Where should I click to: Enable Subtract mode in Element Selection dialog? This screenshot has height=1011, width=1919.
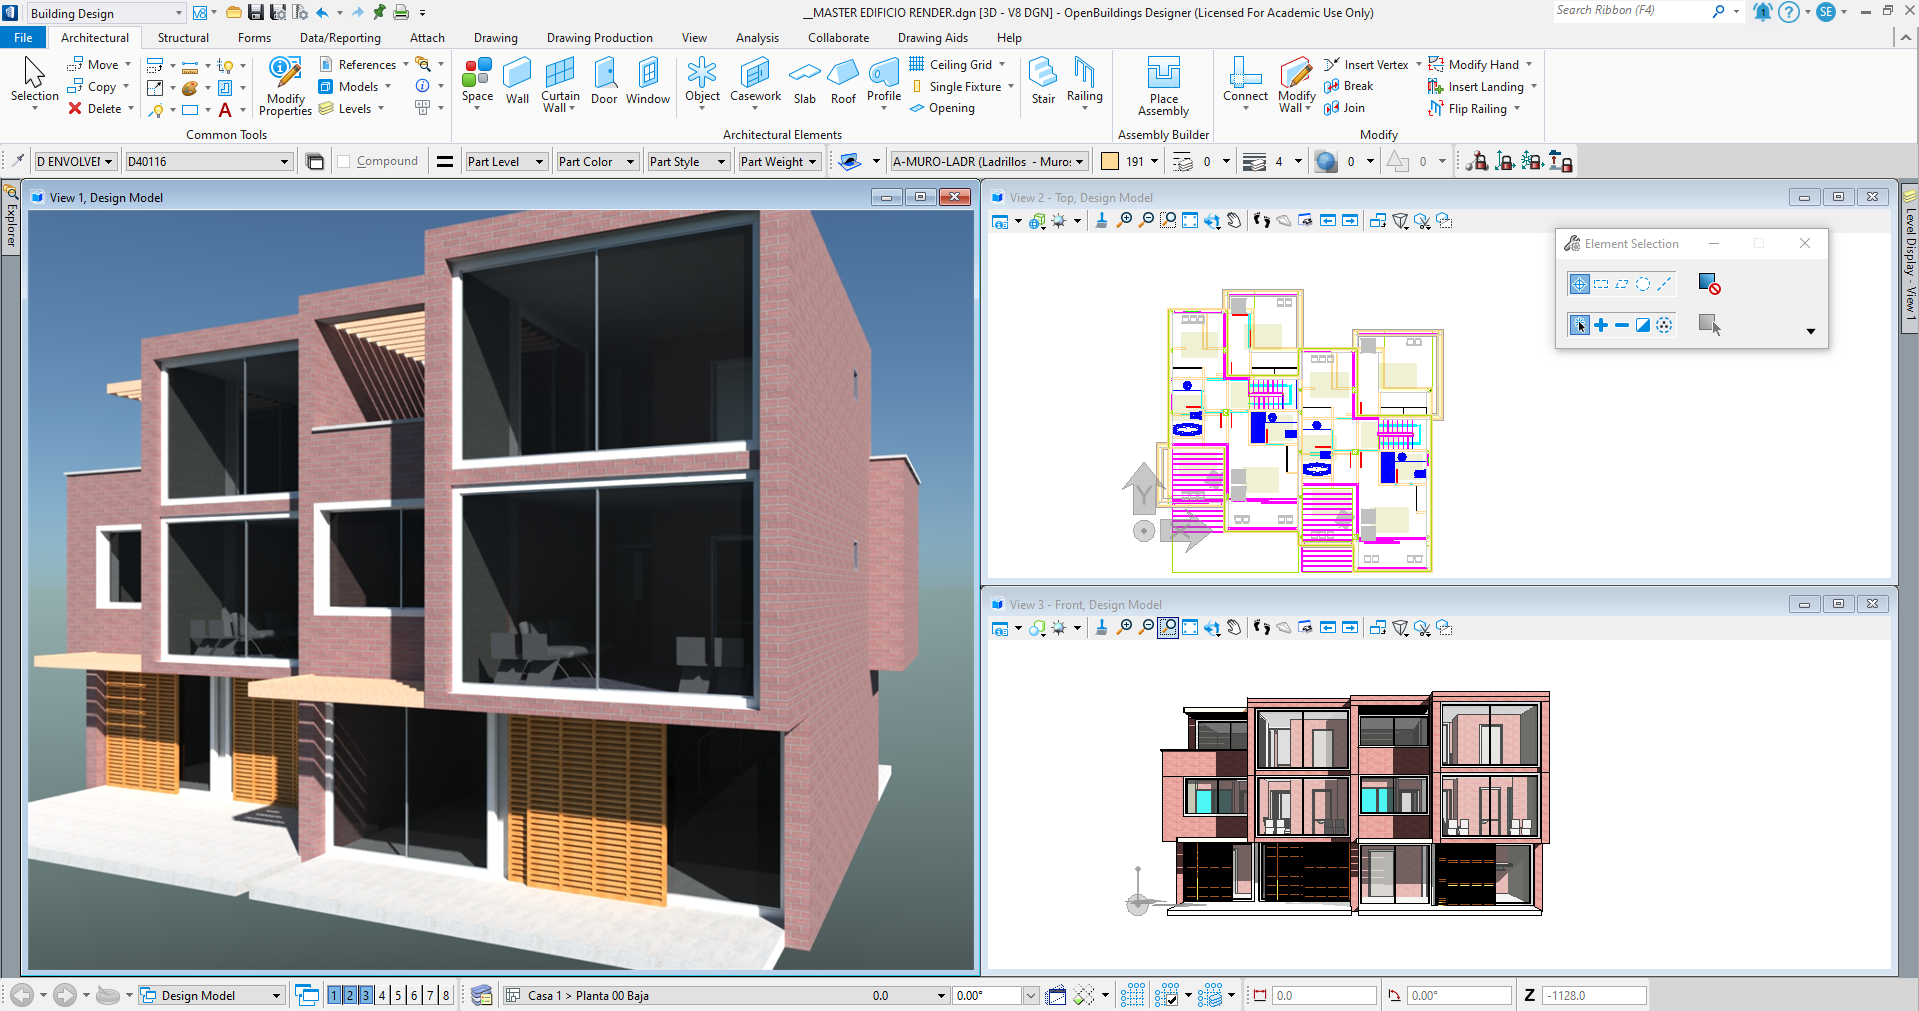click(1621, 325)
